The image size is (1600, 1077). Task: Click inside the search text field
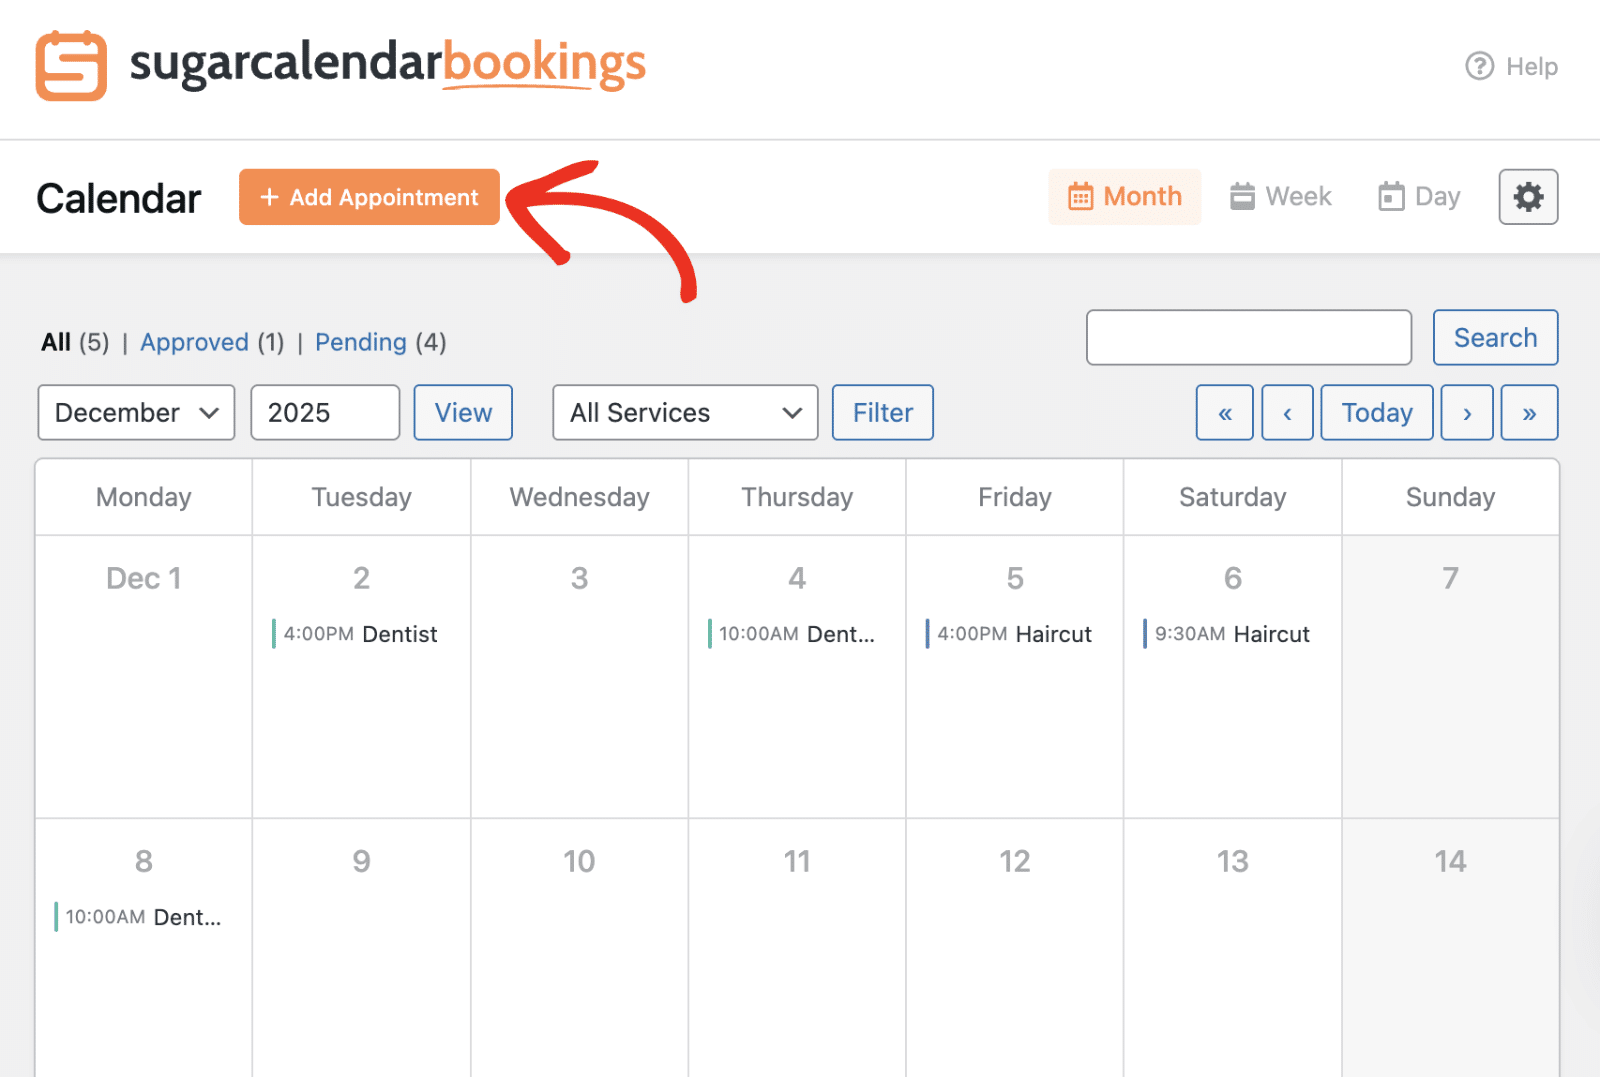pyautogui.click(x=1248, y=337)
